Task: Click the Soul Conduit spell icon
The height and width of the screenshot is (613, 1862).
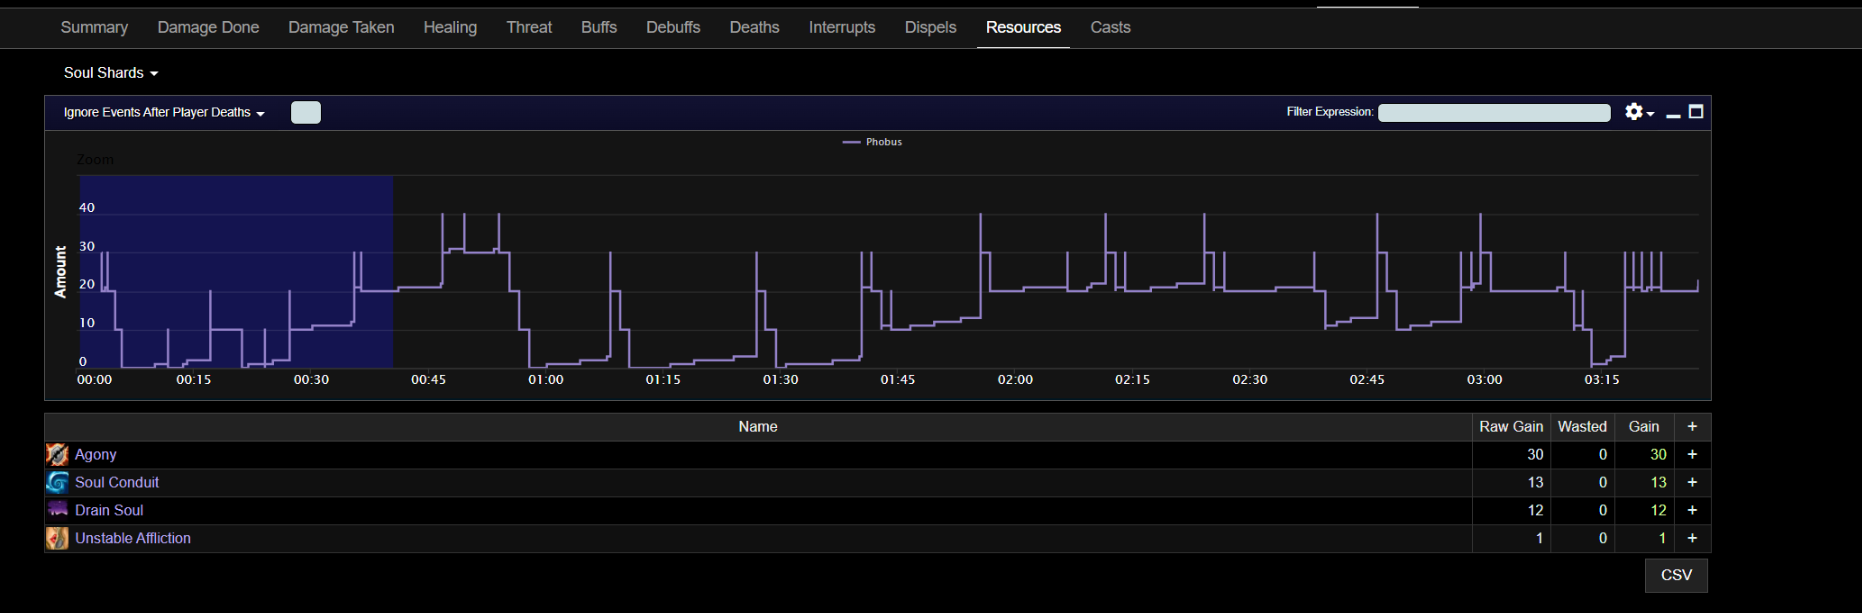Action: pos(57,483)
